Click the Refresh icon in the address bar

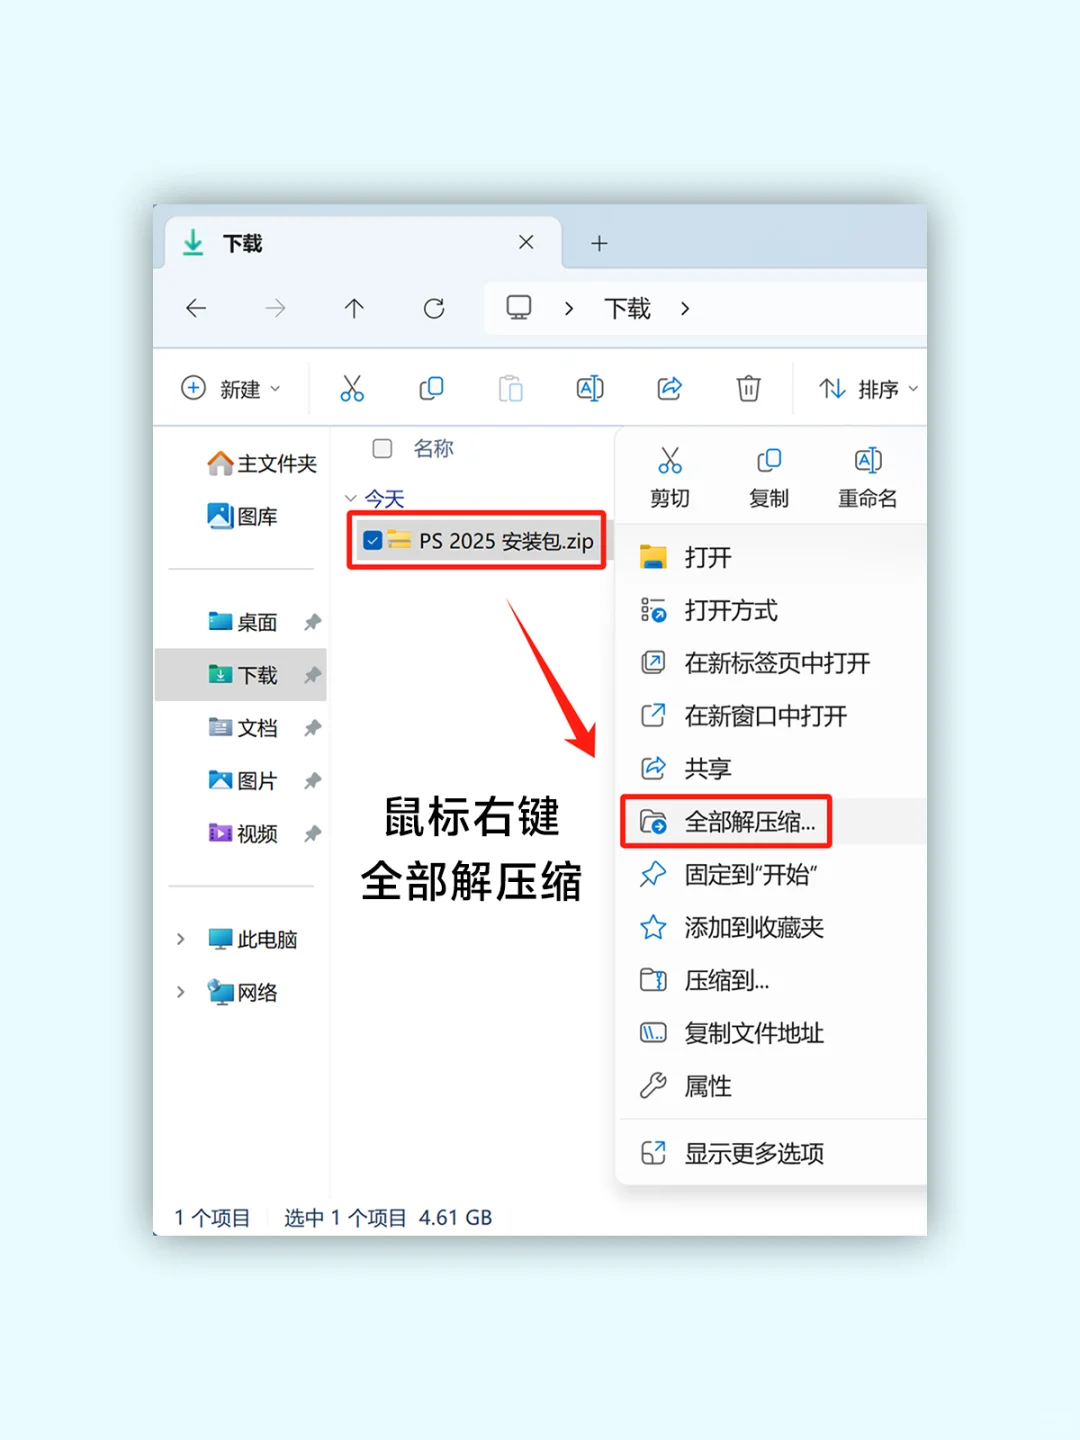tap(433, 309)
